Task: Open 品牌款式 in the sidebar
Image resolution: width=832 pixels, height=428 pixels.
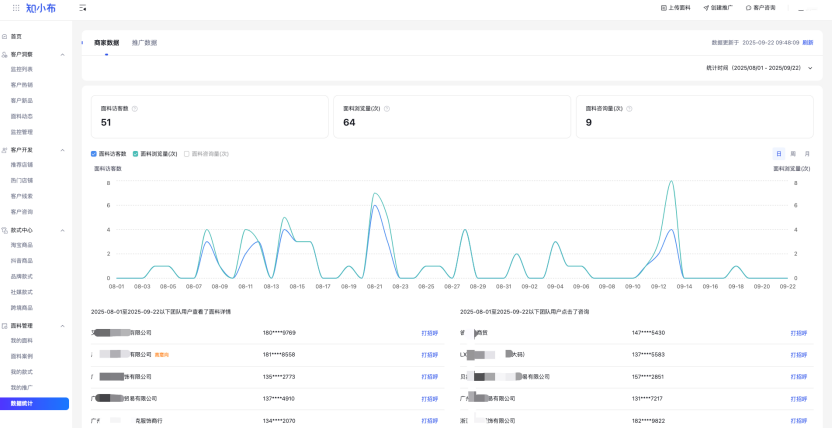Action: pos(22,276)
